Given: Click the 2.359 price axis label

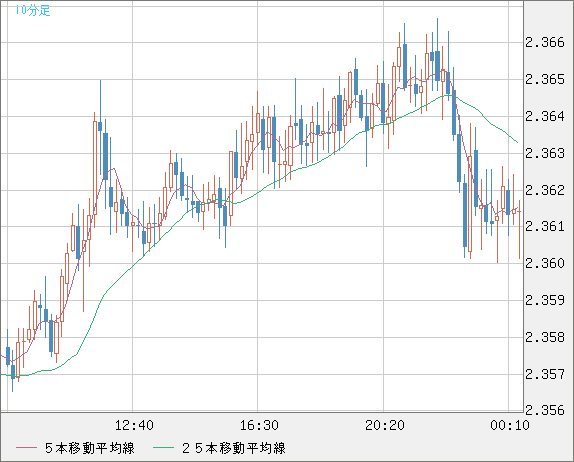Looking at the screenshot, I should click(545, 300).
